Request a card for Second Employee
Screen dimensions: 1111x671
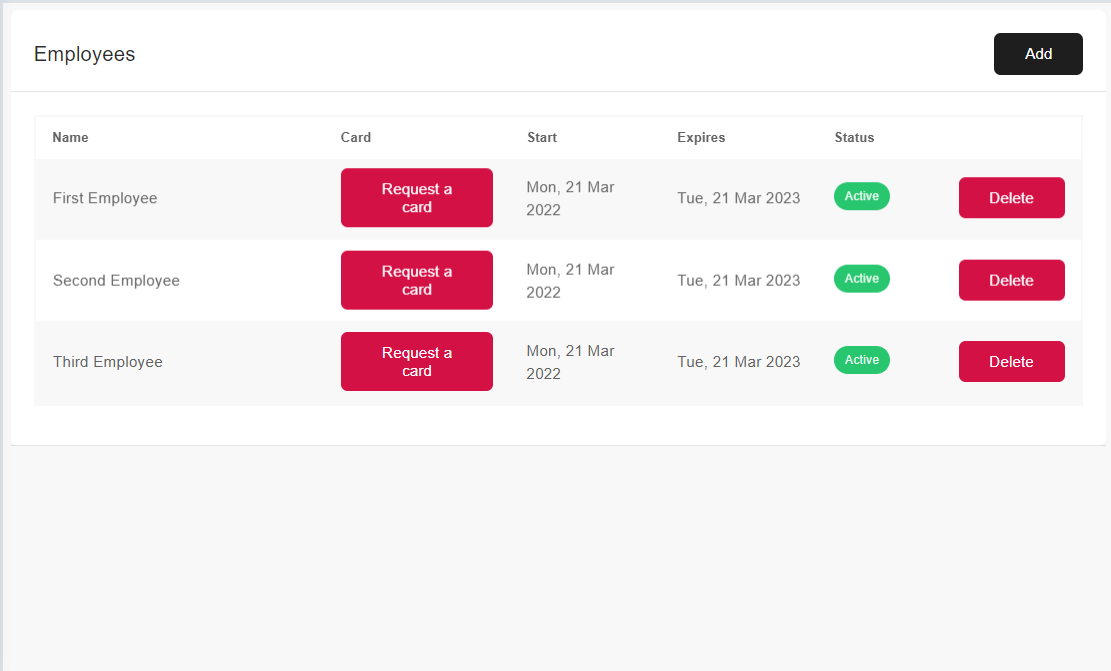(x=416, y=280)
